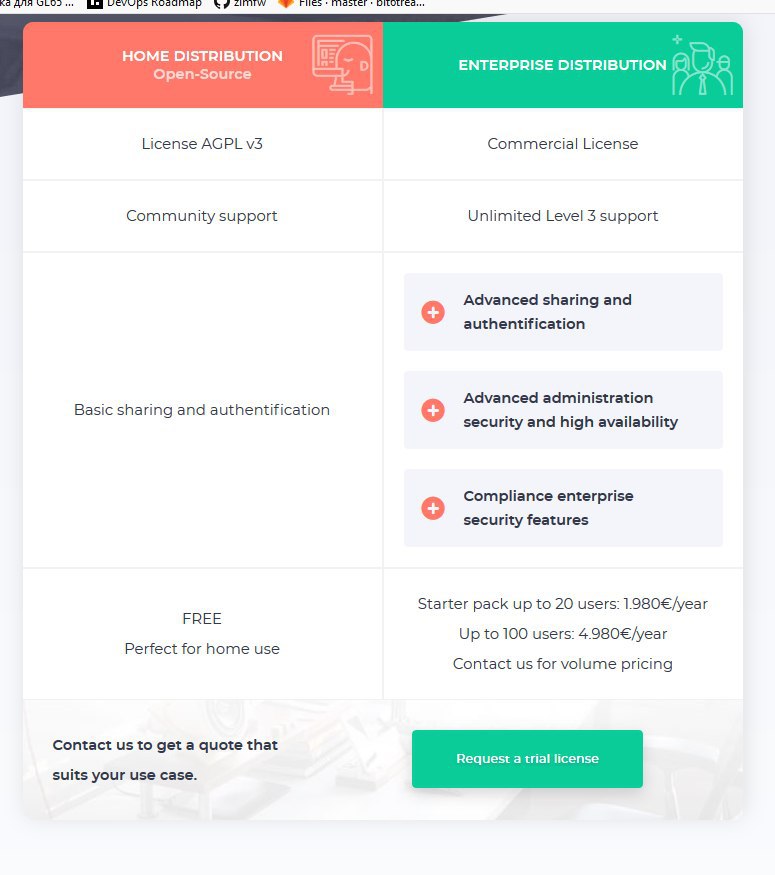This screenshot has width=775, height=875.
Task: Click plus icon beside Advanced administration security
Action: (x=433, y=410)
